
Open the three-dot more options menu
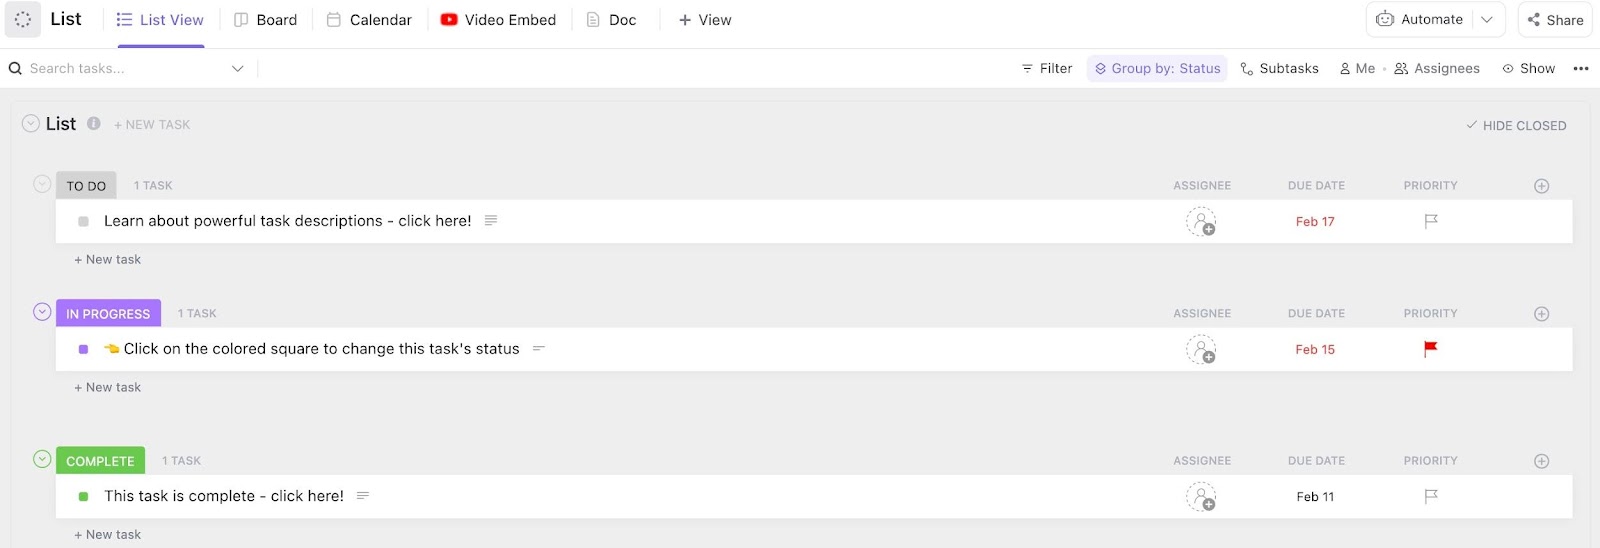tap(1581, 69)
